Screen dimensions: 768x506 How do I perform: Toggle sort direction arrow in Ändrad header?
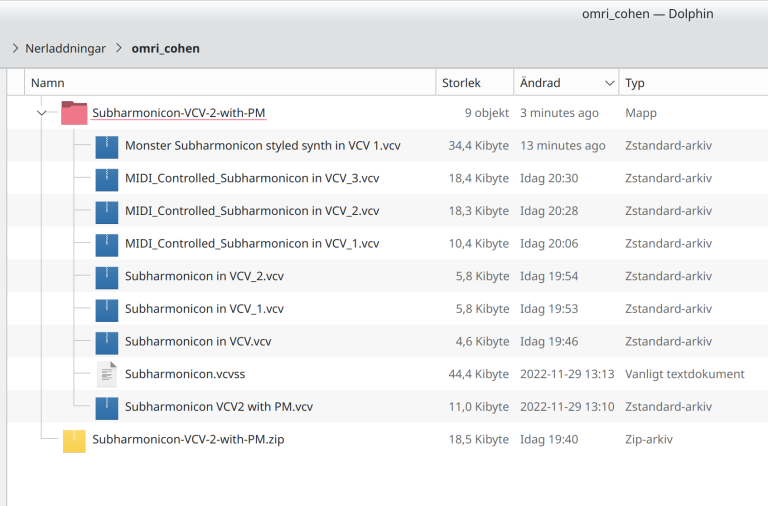[x=609, y=83]
